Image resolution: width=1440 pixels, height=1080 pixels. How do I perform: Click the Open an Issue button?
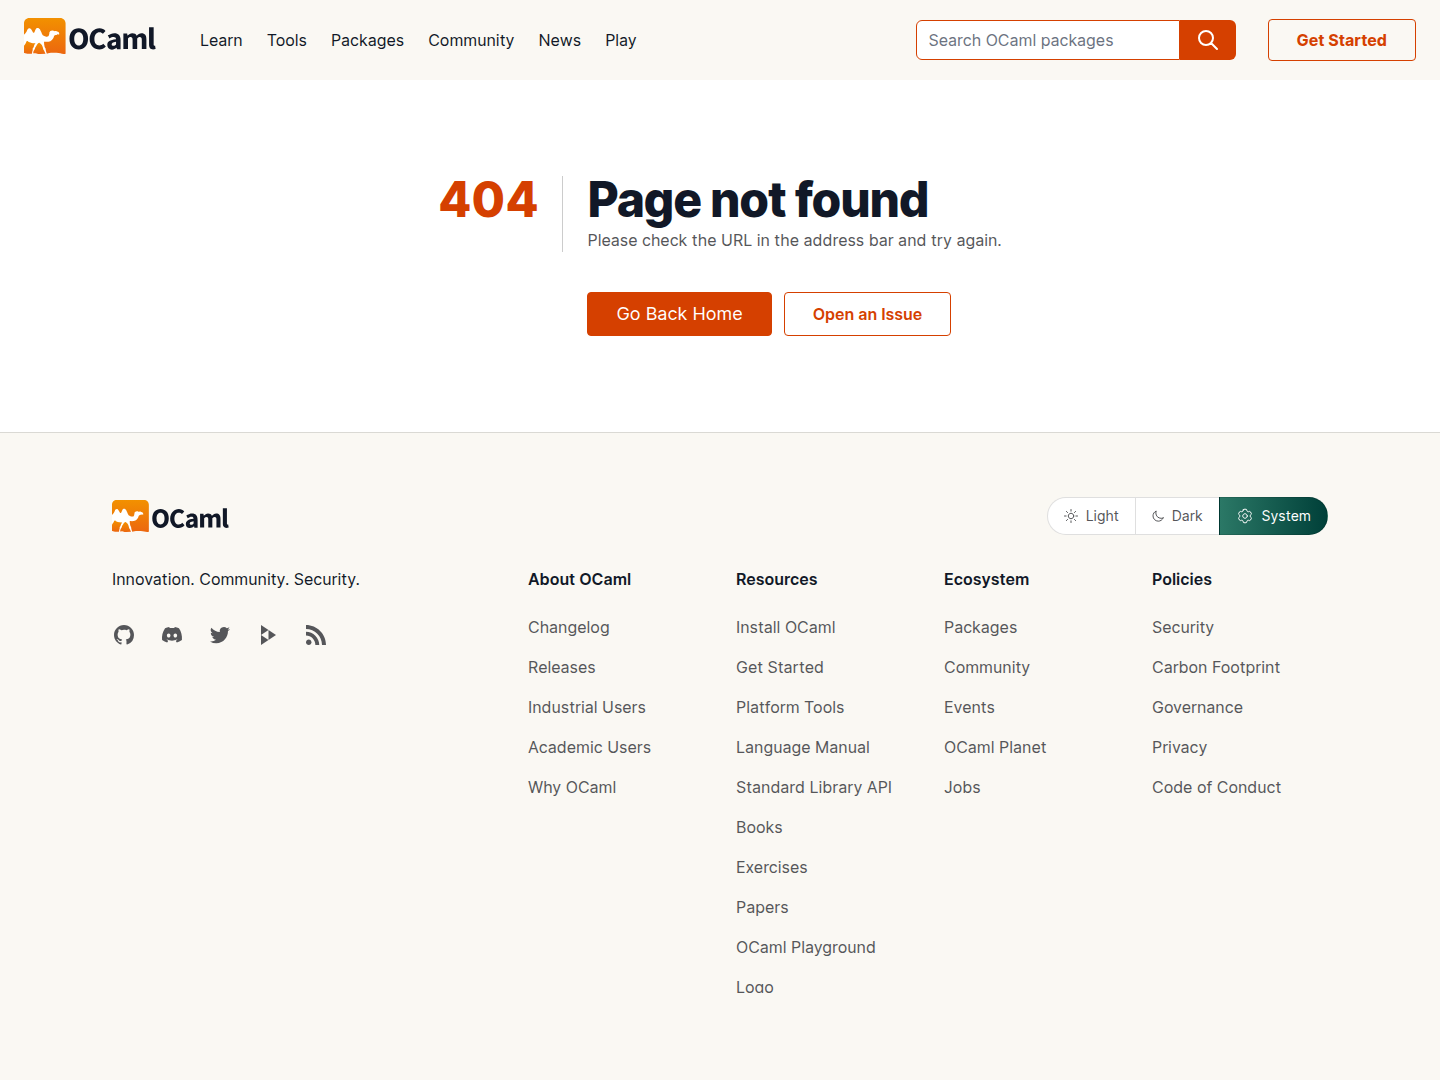pyautogui.click(x=867, y=314)
